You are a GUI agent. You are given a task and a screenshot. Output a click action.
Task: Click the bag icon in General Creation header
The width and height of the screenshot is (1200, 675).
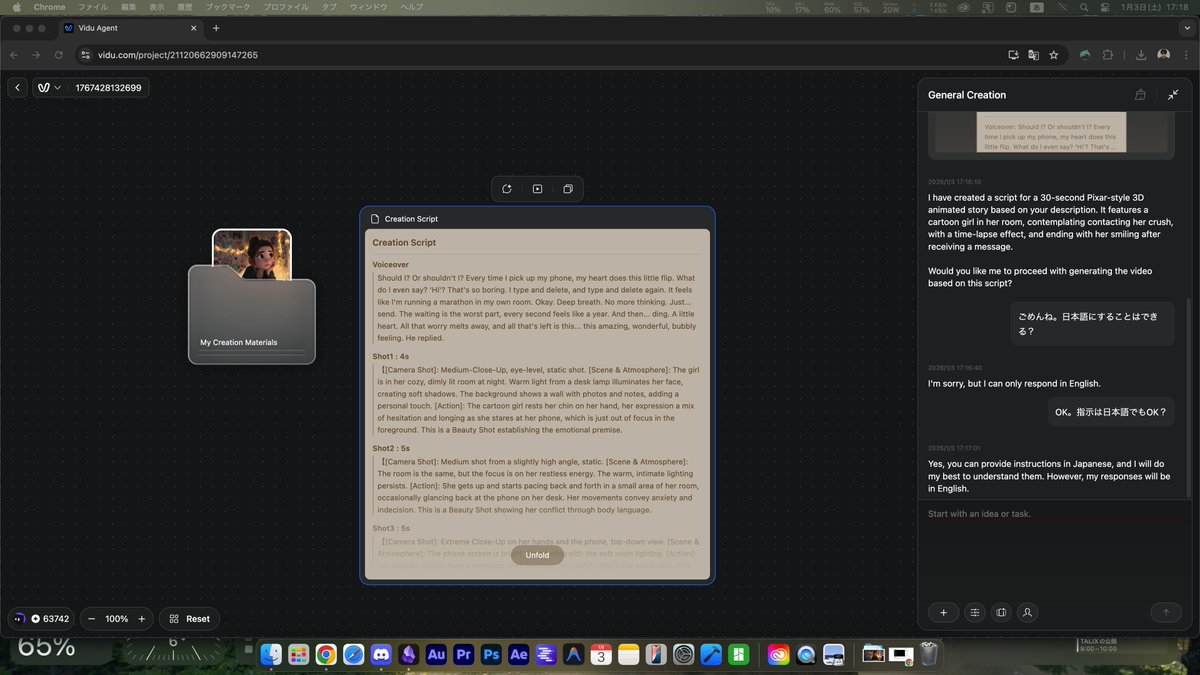[1140, 95]
